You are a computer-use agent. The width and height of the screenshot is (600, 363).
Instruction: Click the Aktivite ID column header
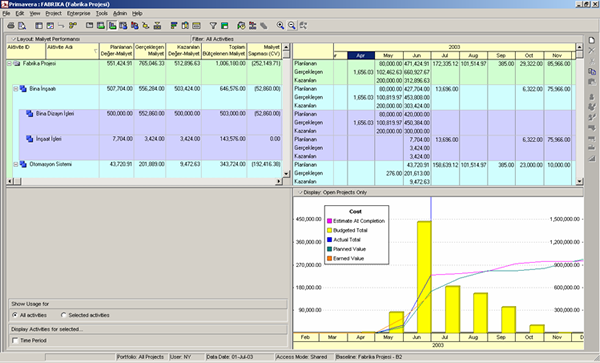pyautogui.click(x=26, y=51)
